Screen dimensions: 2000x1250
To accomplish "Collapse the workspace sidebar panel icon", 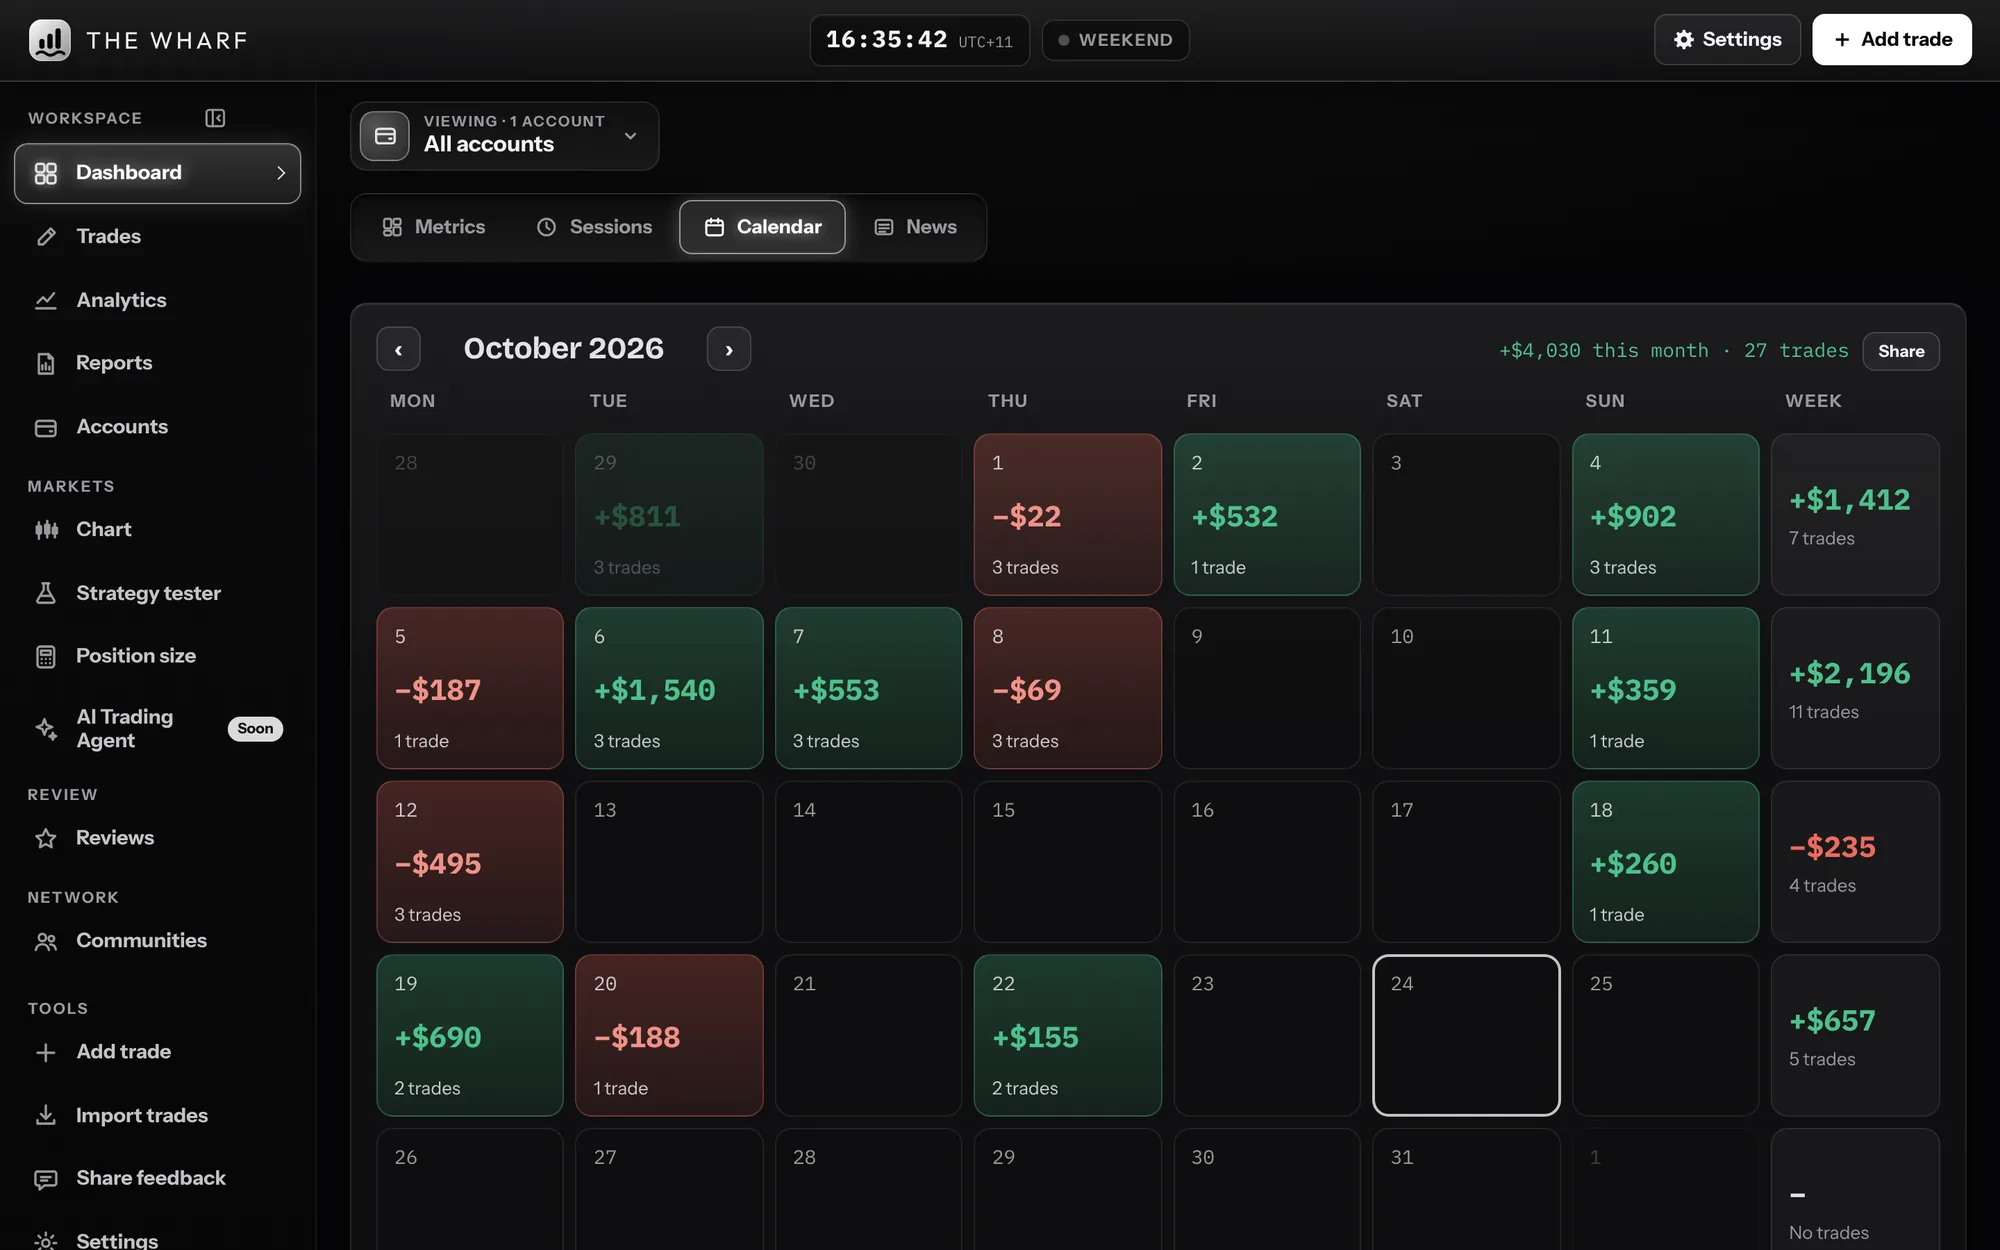I will (215, 118).
